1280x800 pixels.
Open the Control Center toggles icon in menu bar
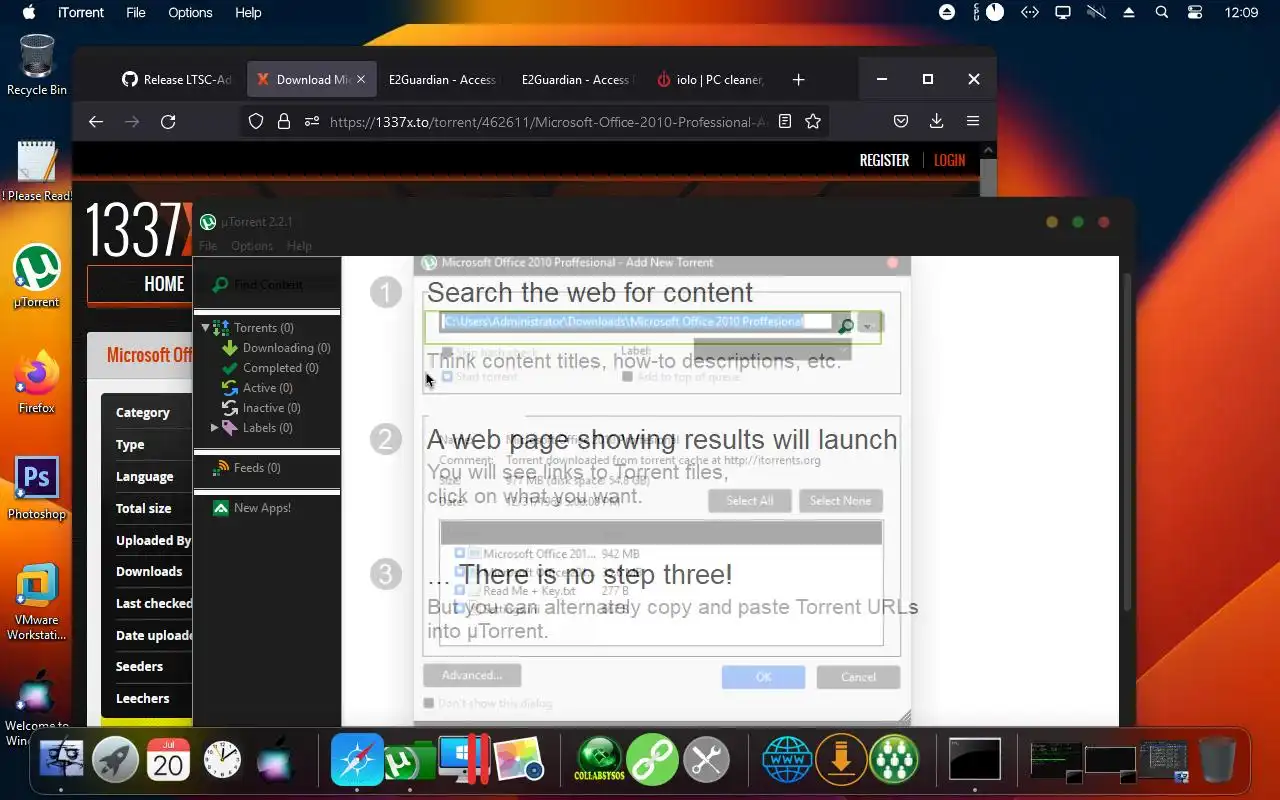click(1195, 12)
